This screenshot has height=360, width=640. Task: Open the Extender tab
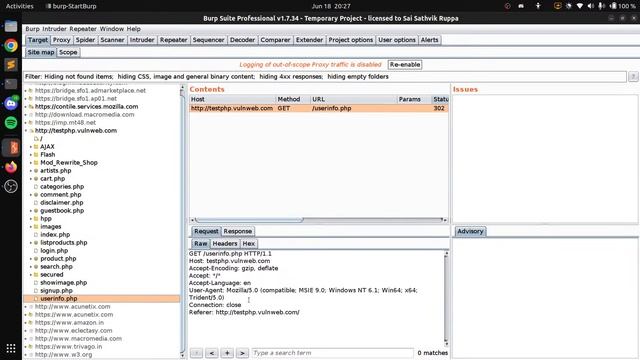point(309,40)
